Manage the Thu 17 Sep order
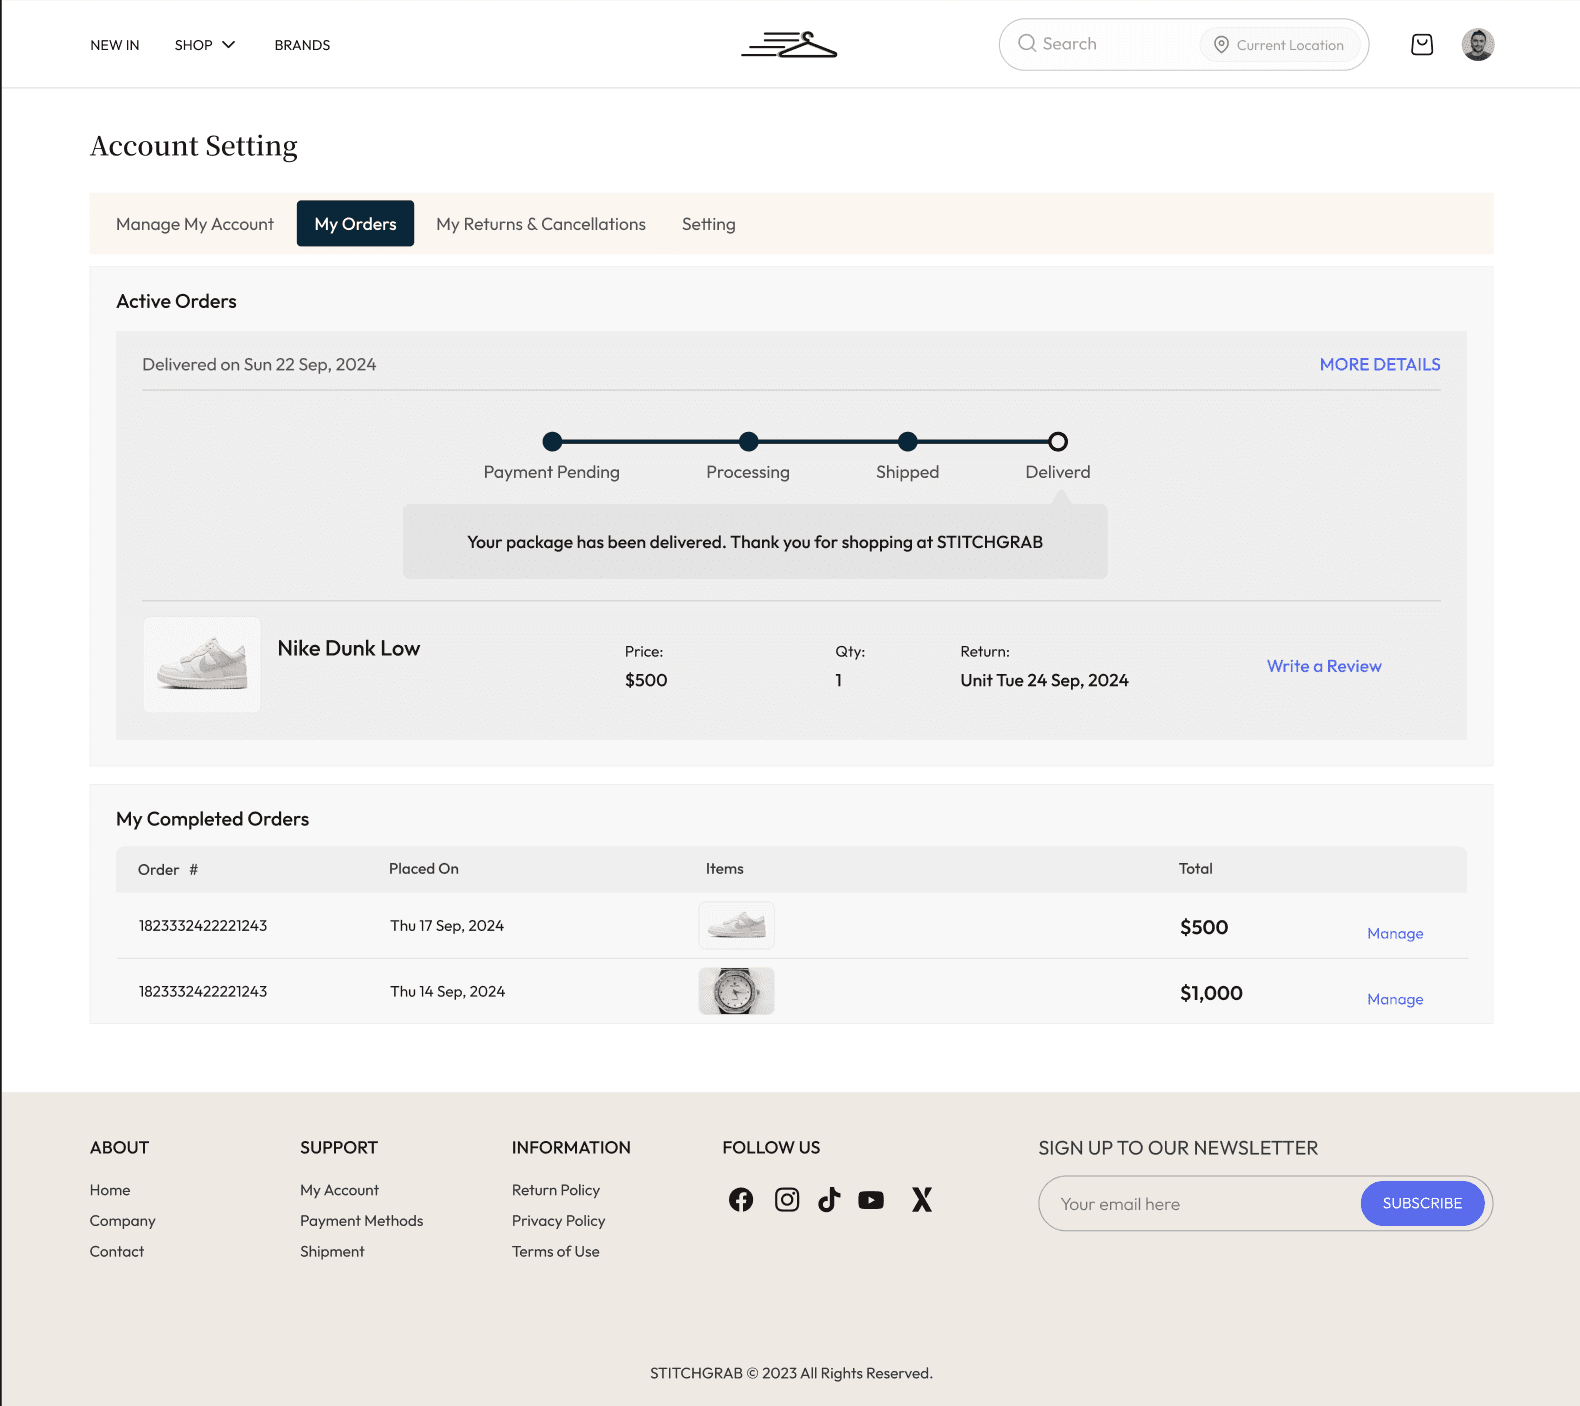 click(1395, 933)
